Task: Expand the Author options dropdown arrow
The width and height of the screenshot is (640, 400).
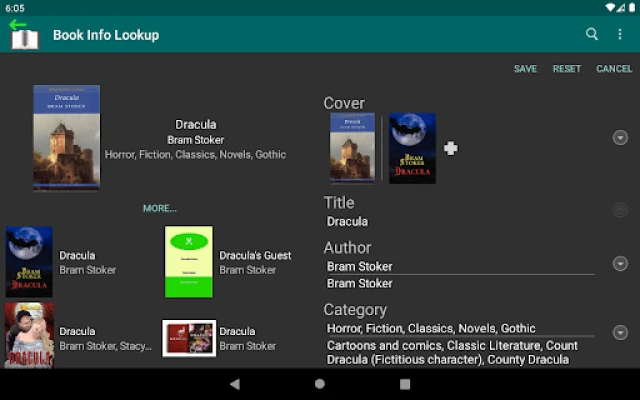Action: pyautogui.click(x=620, y=266)
